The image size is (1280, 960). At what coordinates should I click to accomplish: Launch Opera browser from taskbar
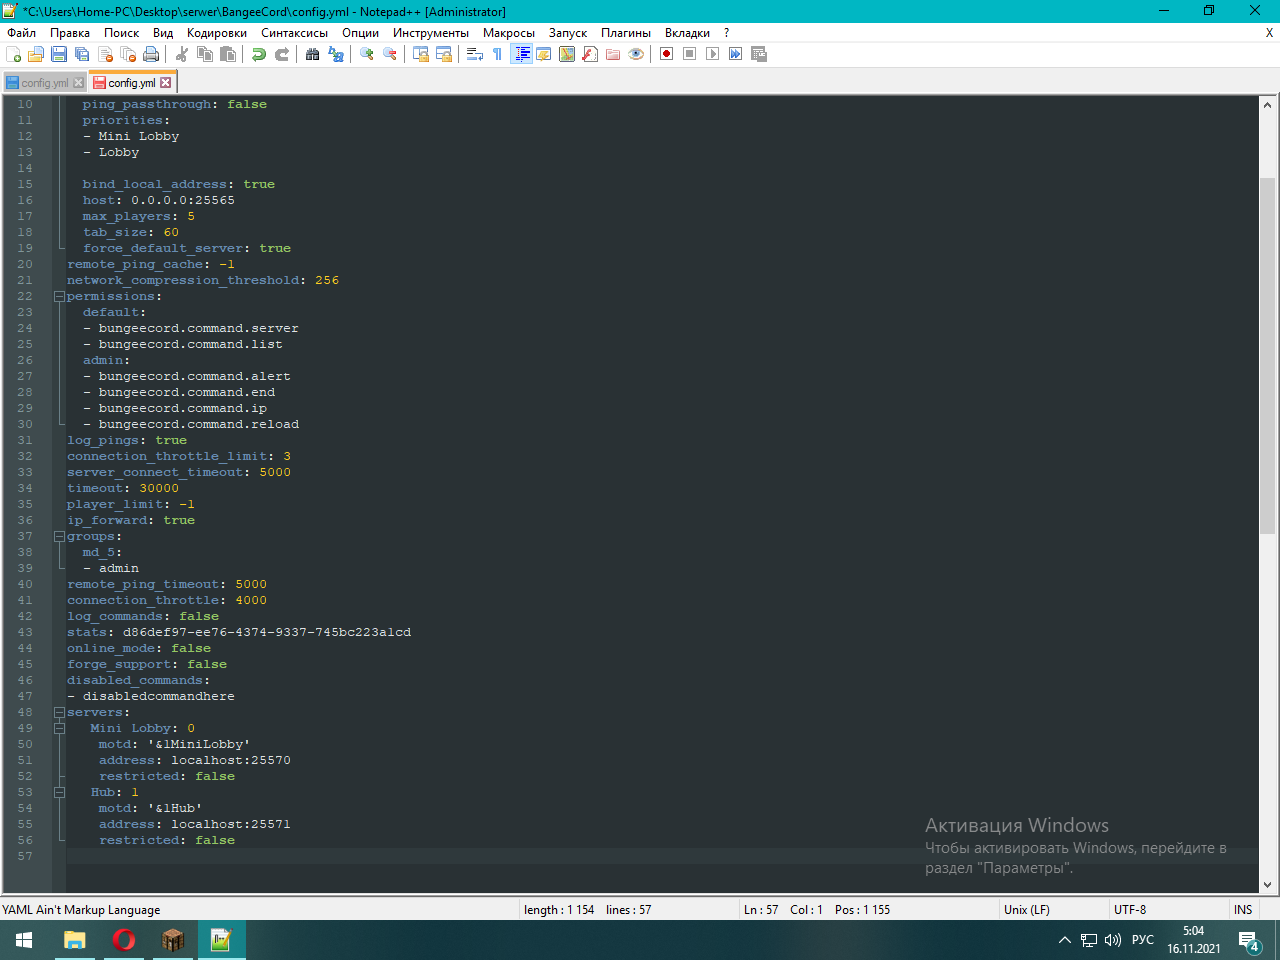click(x=124, y=940)
